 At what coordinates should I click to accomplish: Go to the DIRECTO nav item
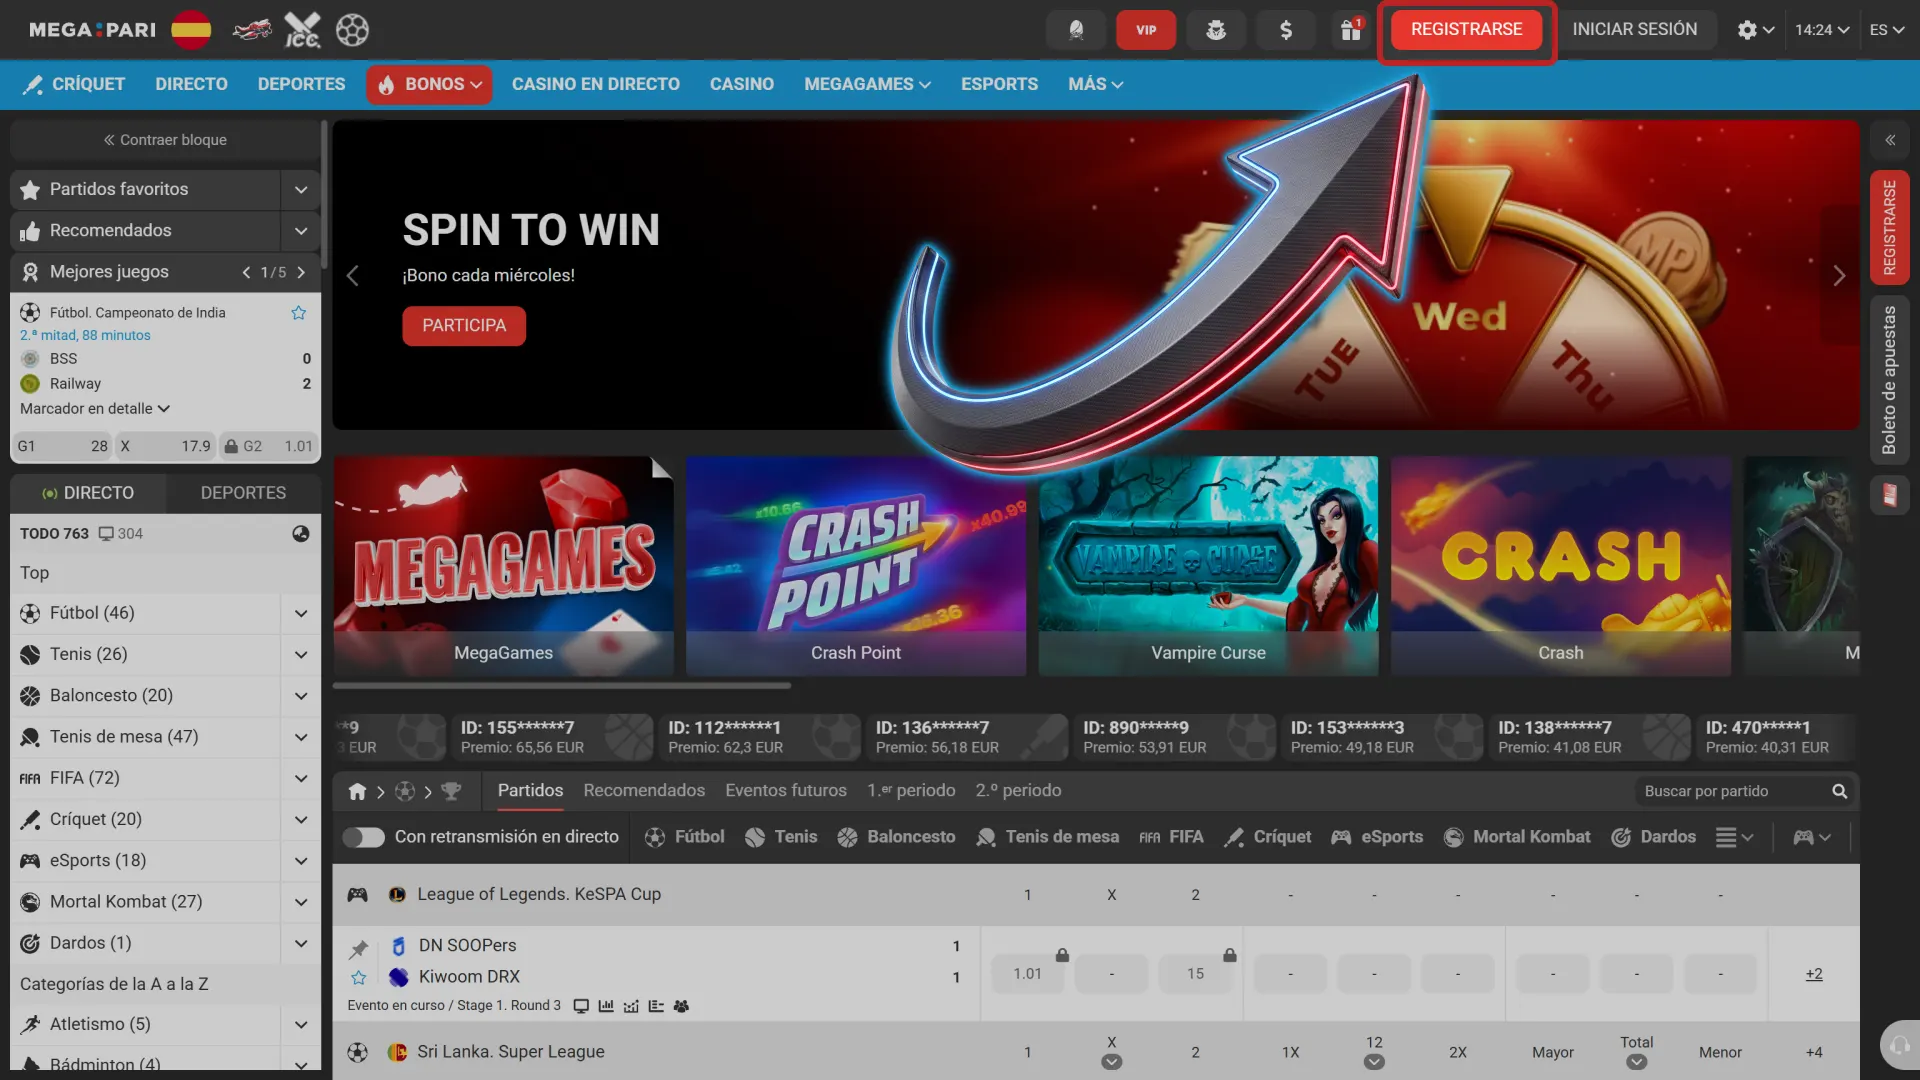pos(191,85)
